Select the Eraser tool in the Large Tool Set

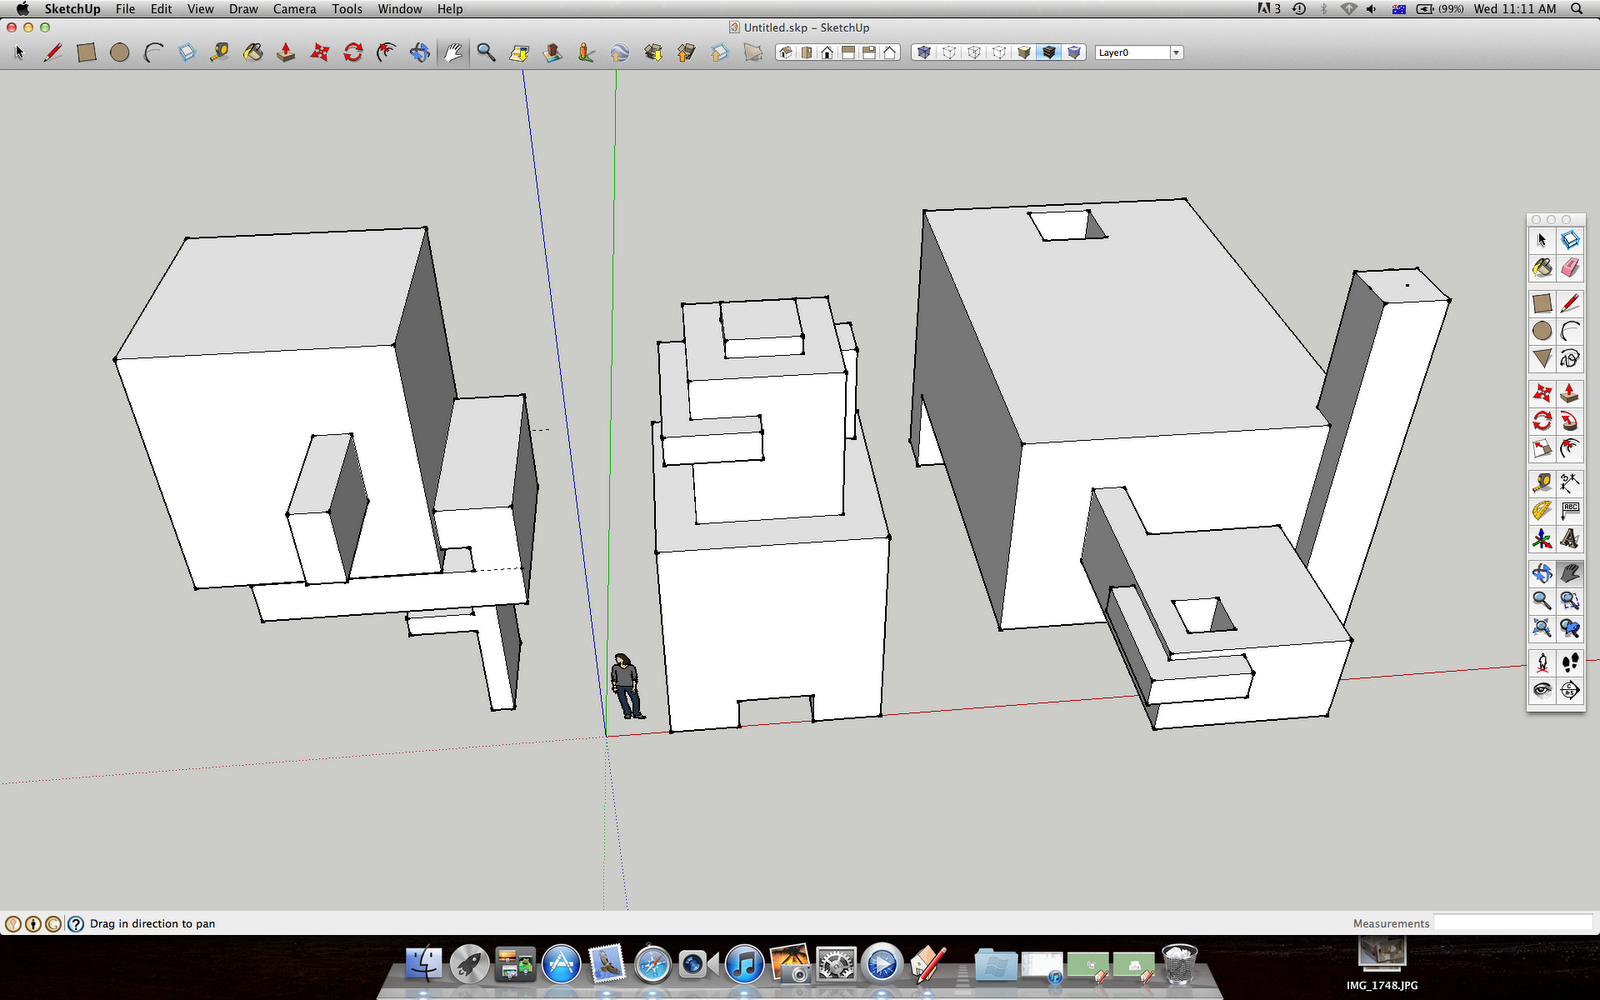pyautogui.click(x=1570, y=265)
